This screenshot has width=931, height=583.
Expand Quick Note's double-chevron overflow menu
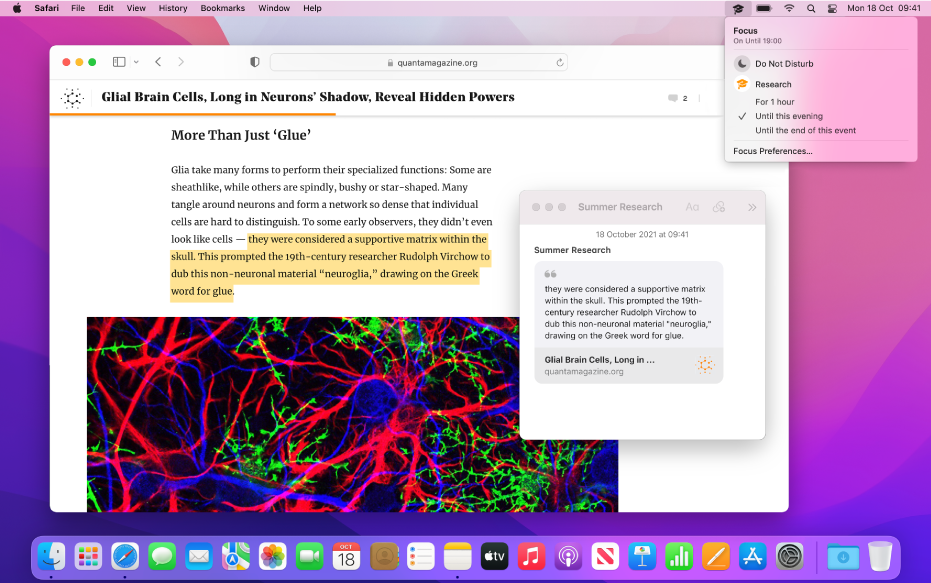pyautogui.click(x=752, y=207)
